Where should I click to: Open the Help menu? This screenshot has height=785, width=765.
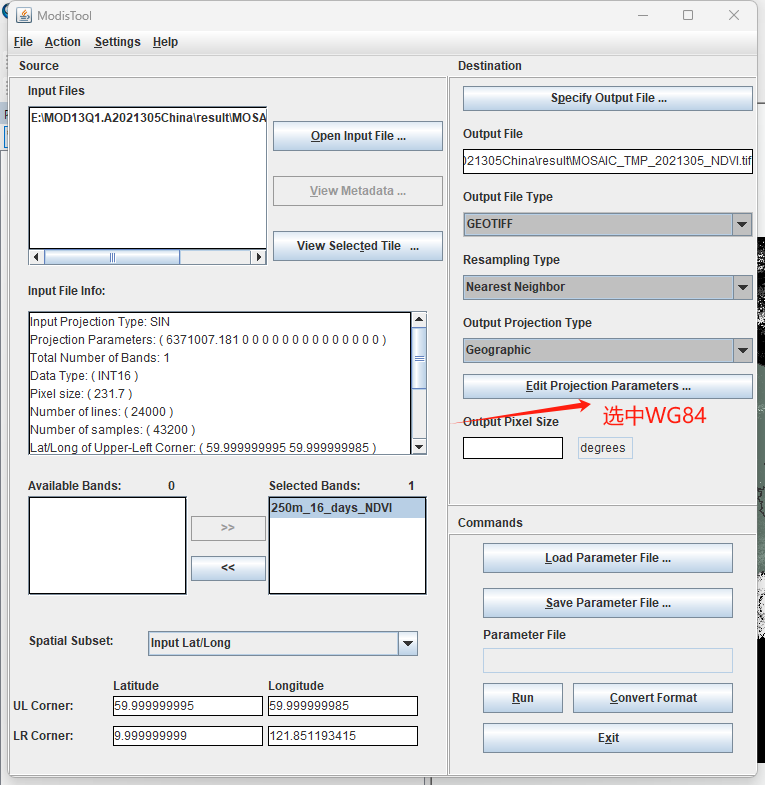click(x=165, y=42)
